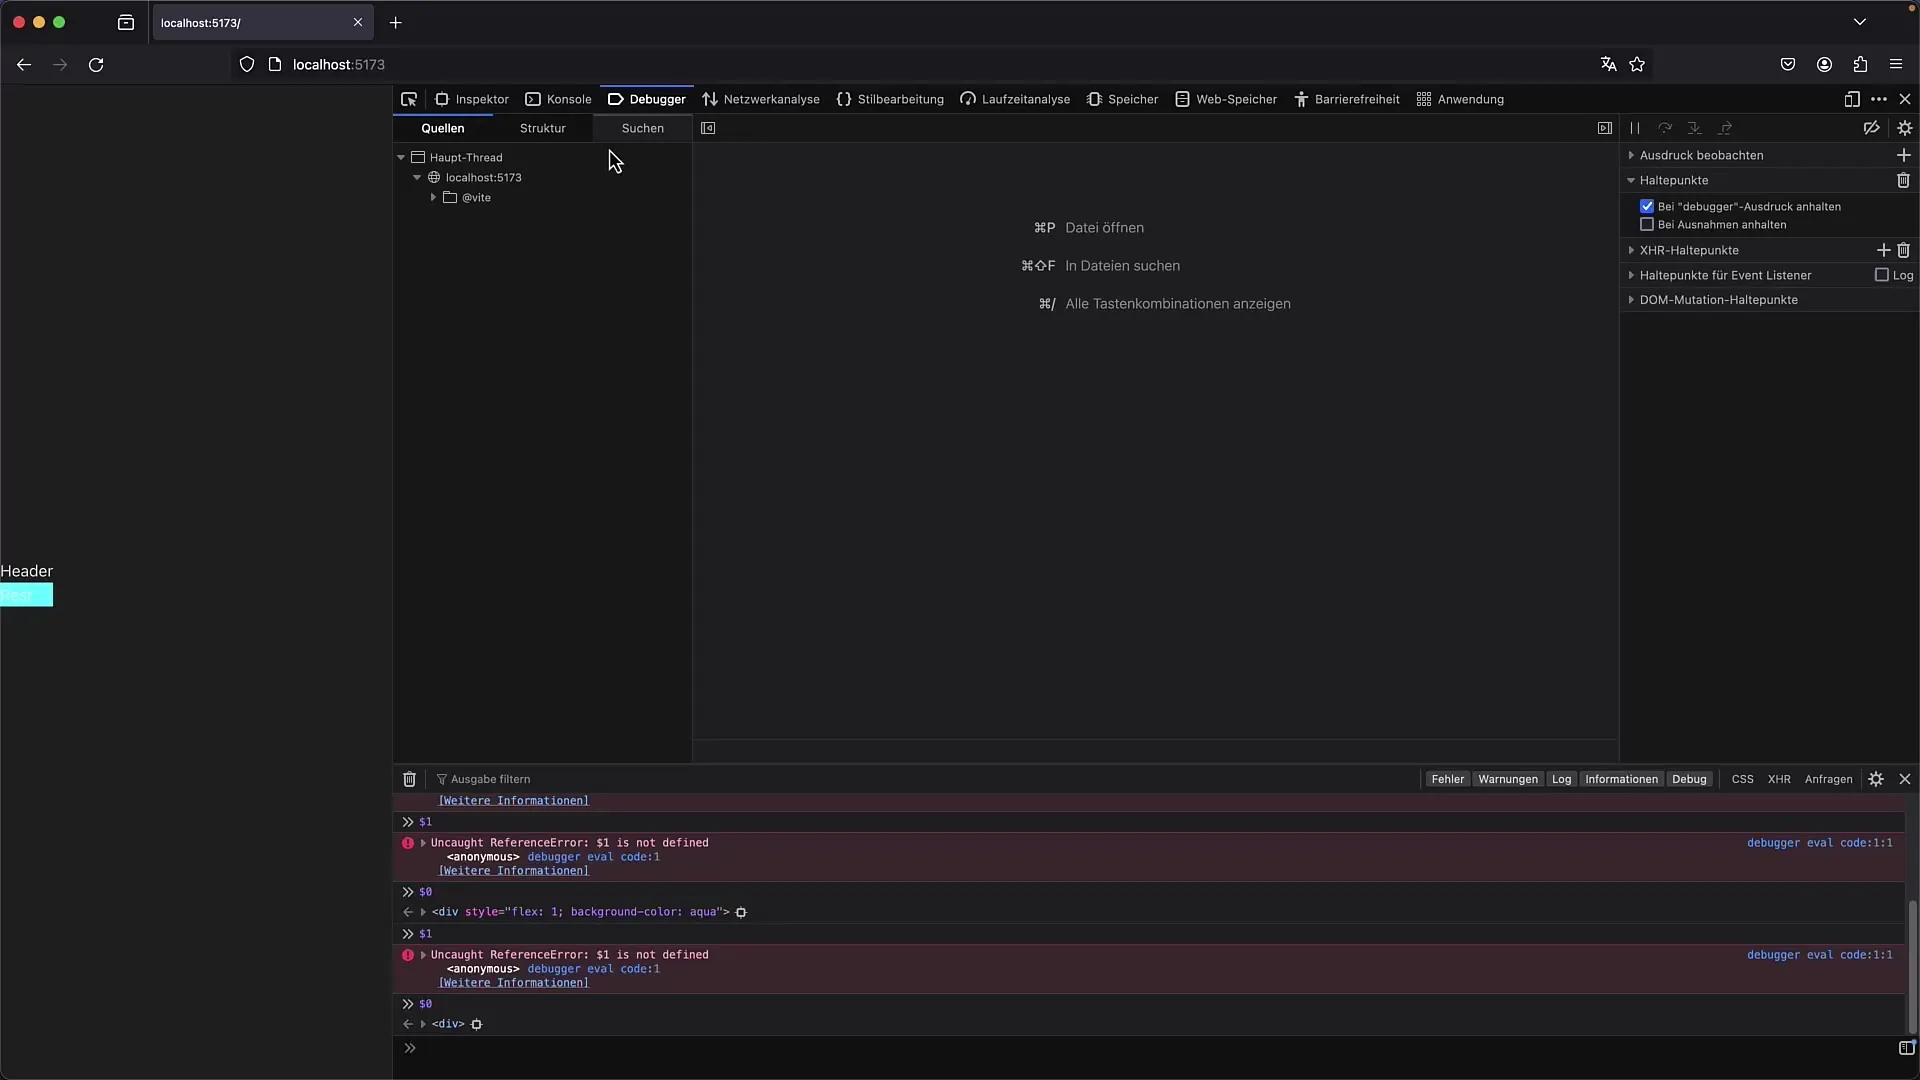Screen dimensions: 1920x1080
Task: Clear console output trash icon
Action: [409, 779]
